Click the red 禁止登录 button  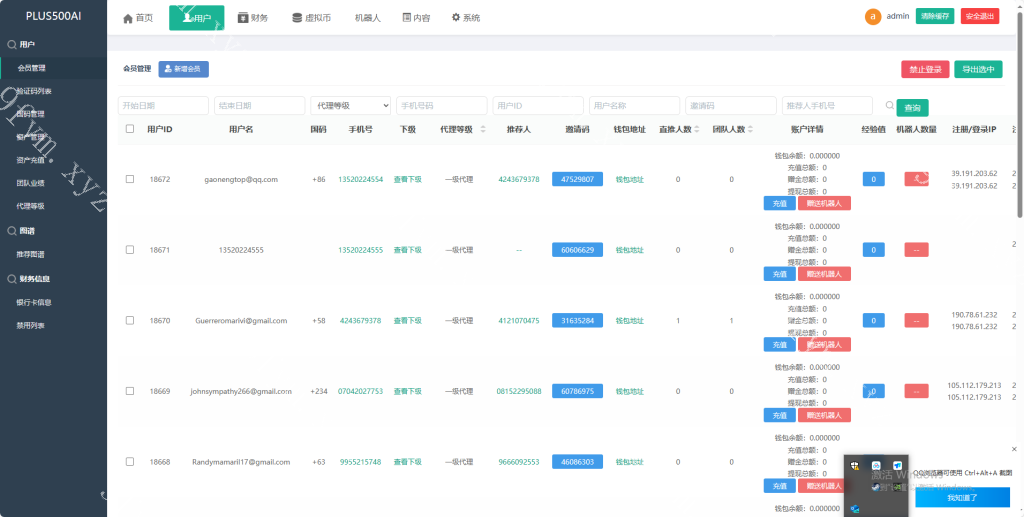pos(925,69)
